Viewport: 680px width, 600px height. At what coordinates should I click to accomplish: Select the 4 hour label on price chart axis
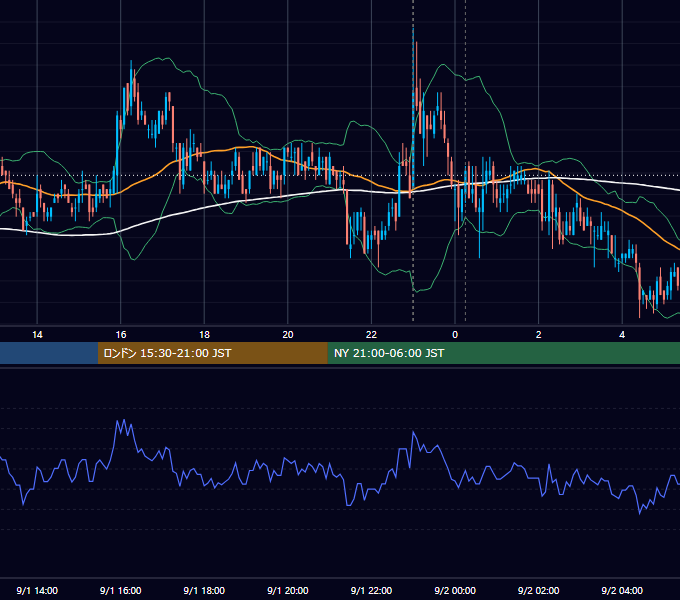pyautogui.click(x=622, y=335)
